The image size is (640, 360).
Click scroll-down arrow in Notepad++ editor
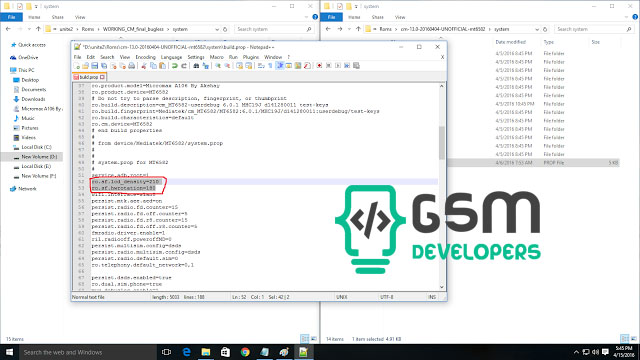tap(442, 287)
